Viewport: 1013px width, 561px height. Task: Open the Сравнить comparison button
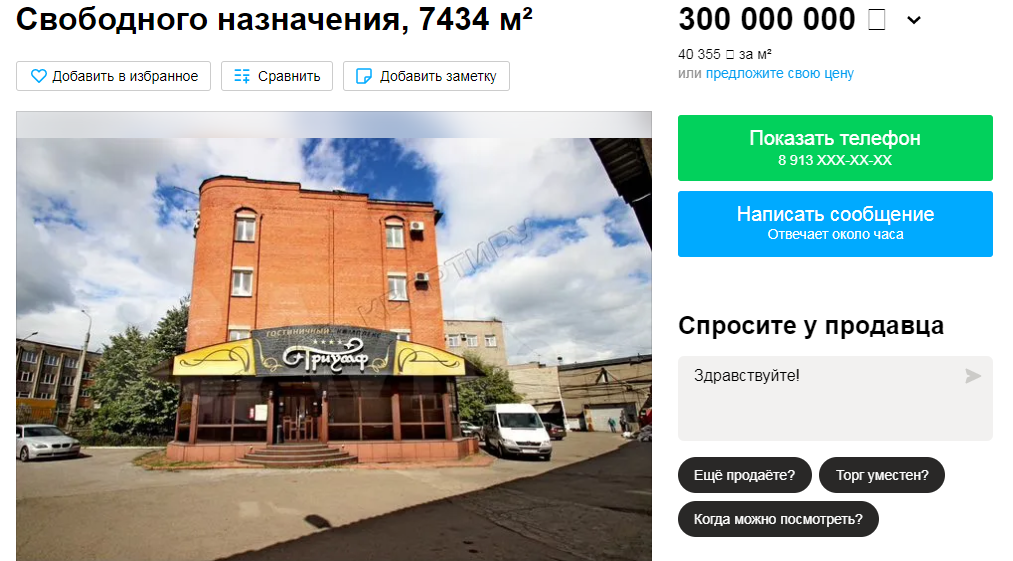coord(277,76)
